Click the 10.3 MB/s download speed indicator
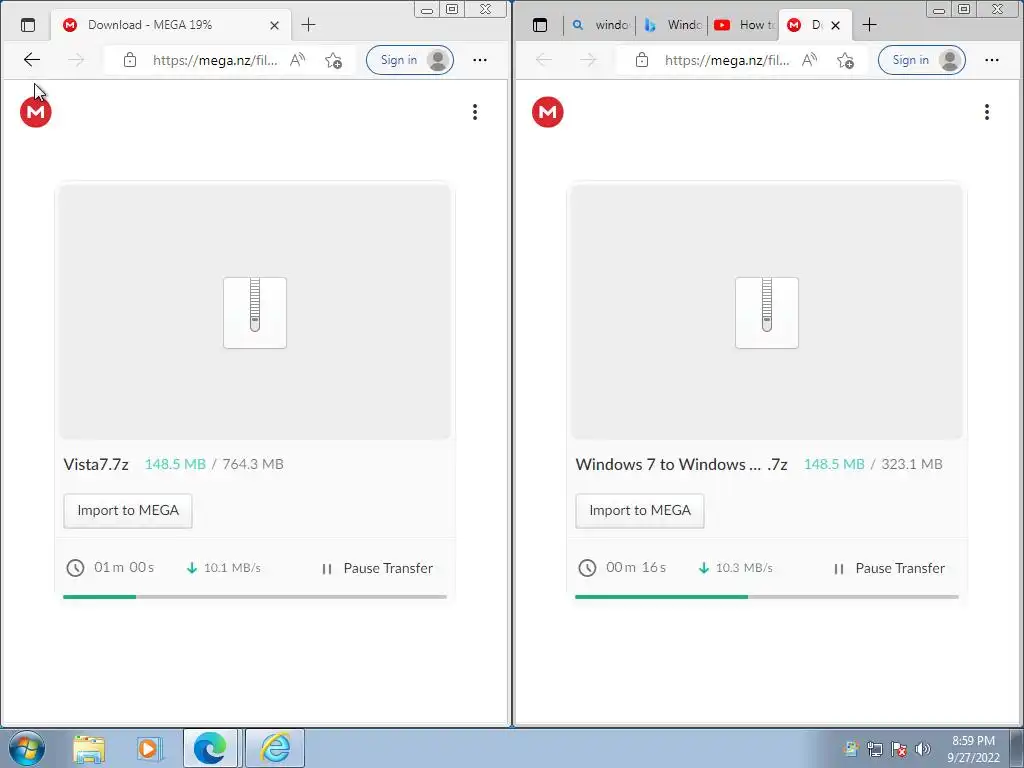 click(736, 568)
